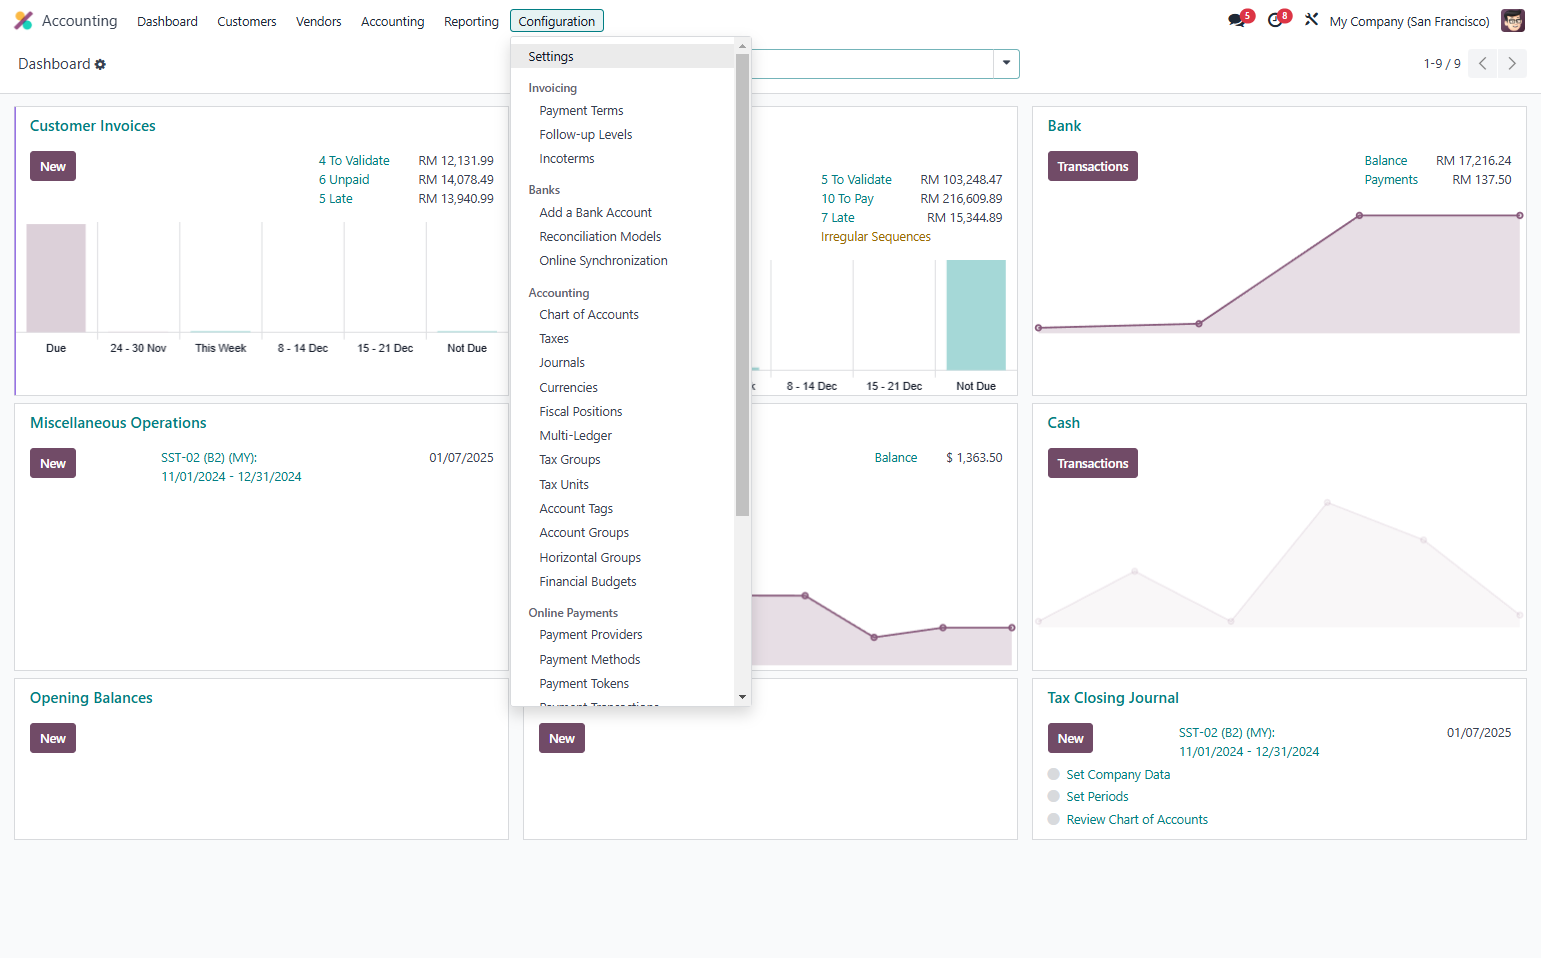1541x958 pixels.
Task: Switch company via My Company (San Francisco)
Action: pos(1409,21)
